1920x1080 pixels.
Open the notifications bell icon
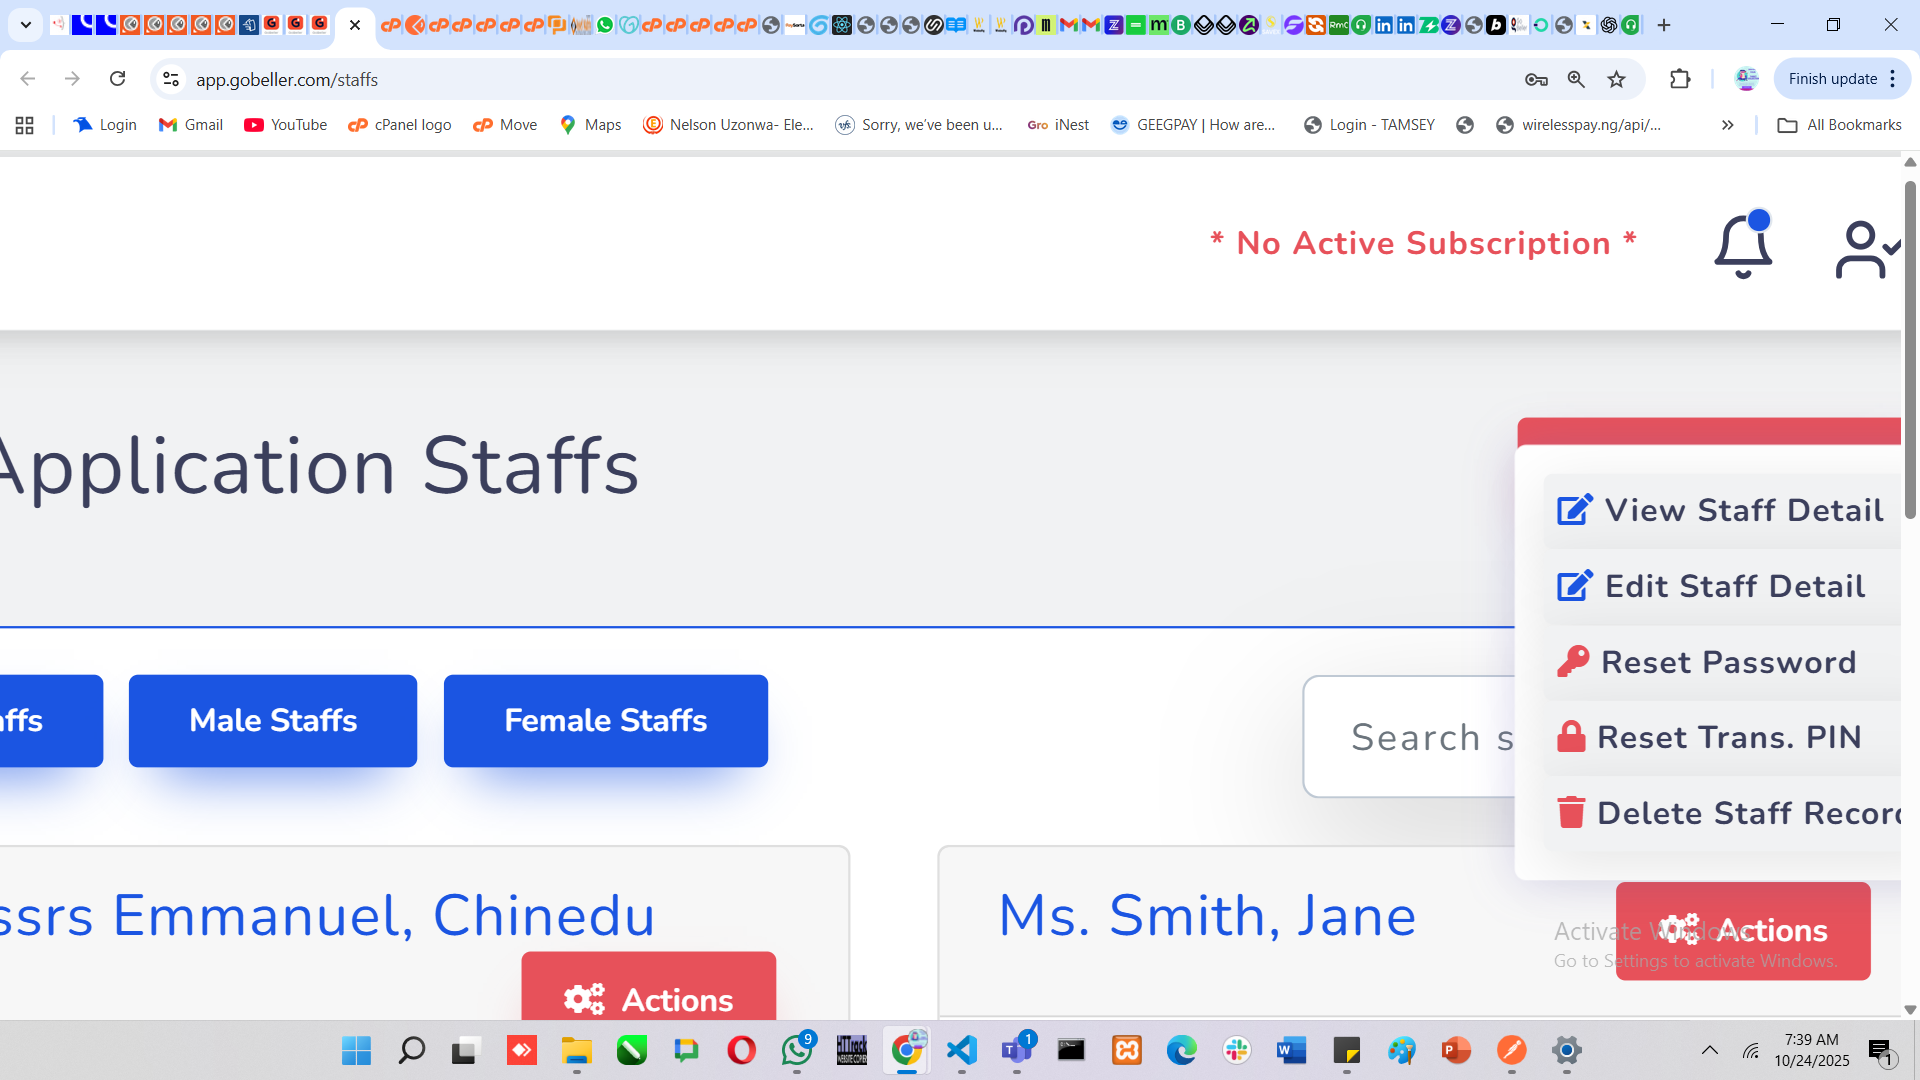(1743, 246)
